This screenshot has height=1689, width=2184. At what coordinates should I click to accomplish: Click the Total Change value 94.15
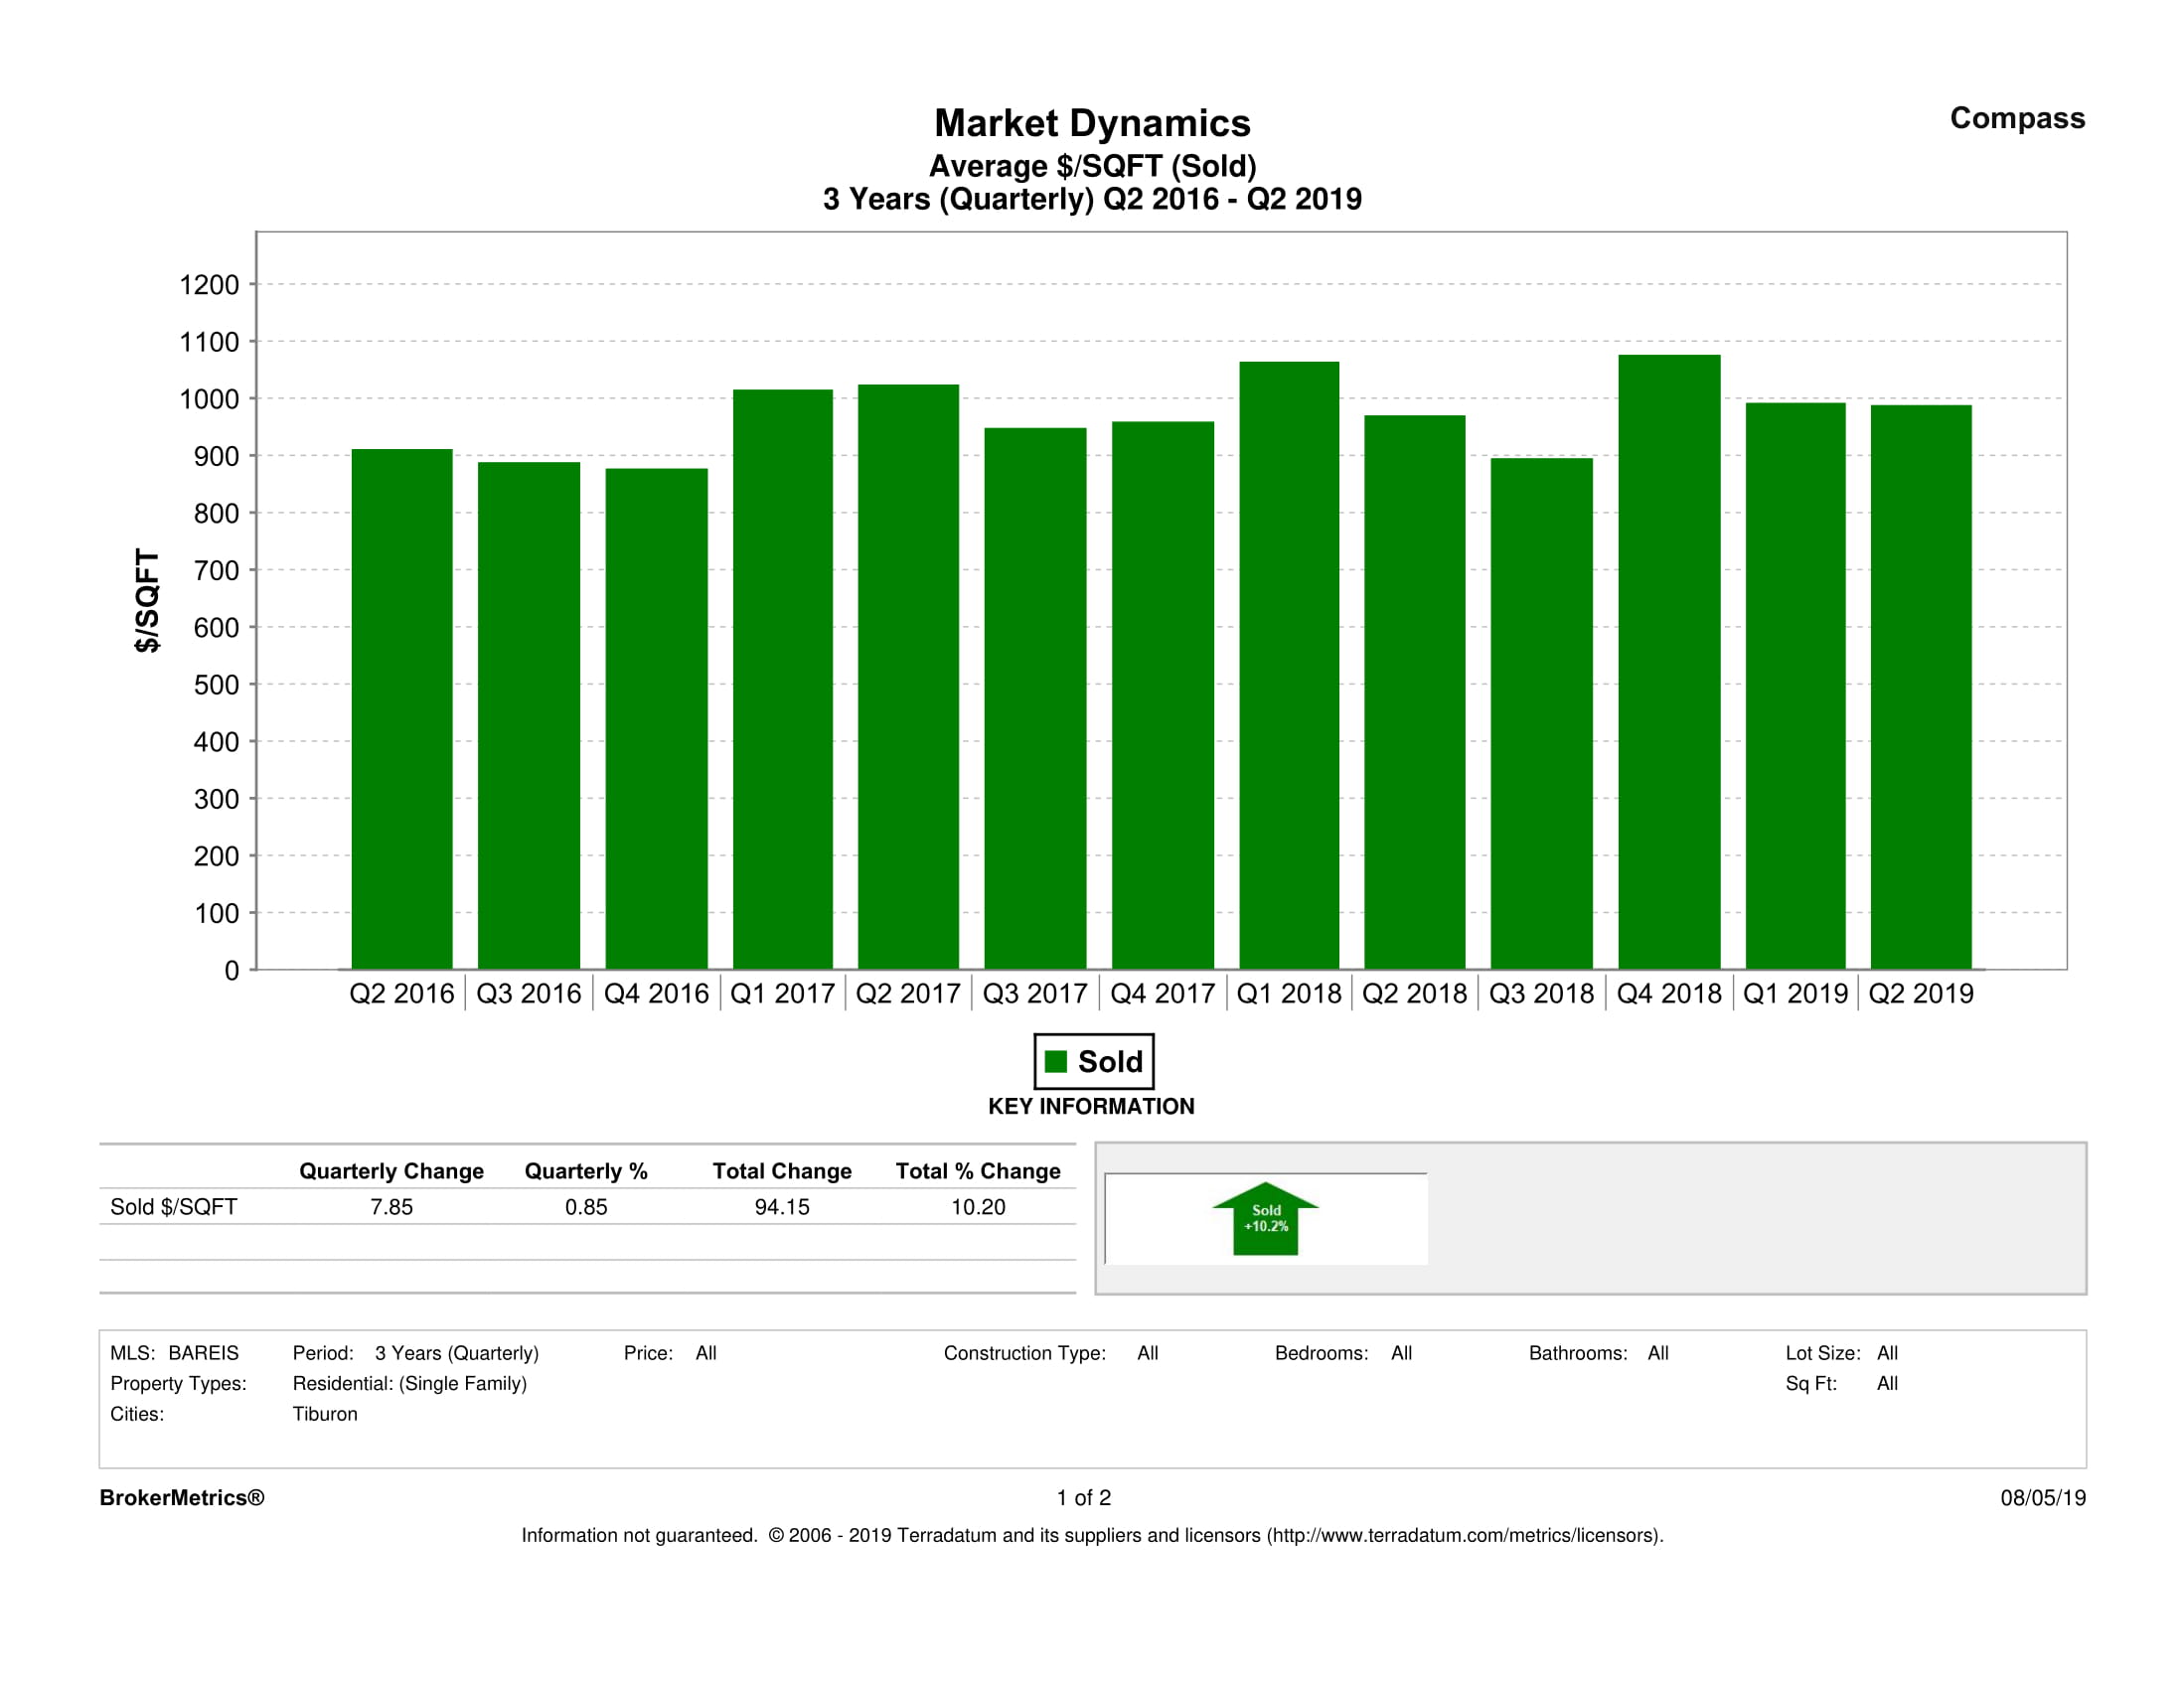pos(782,1207)
